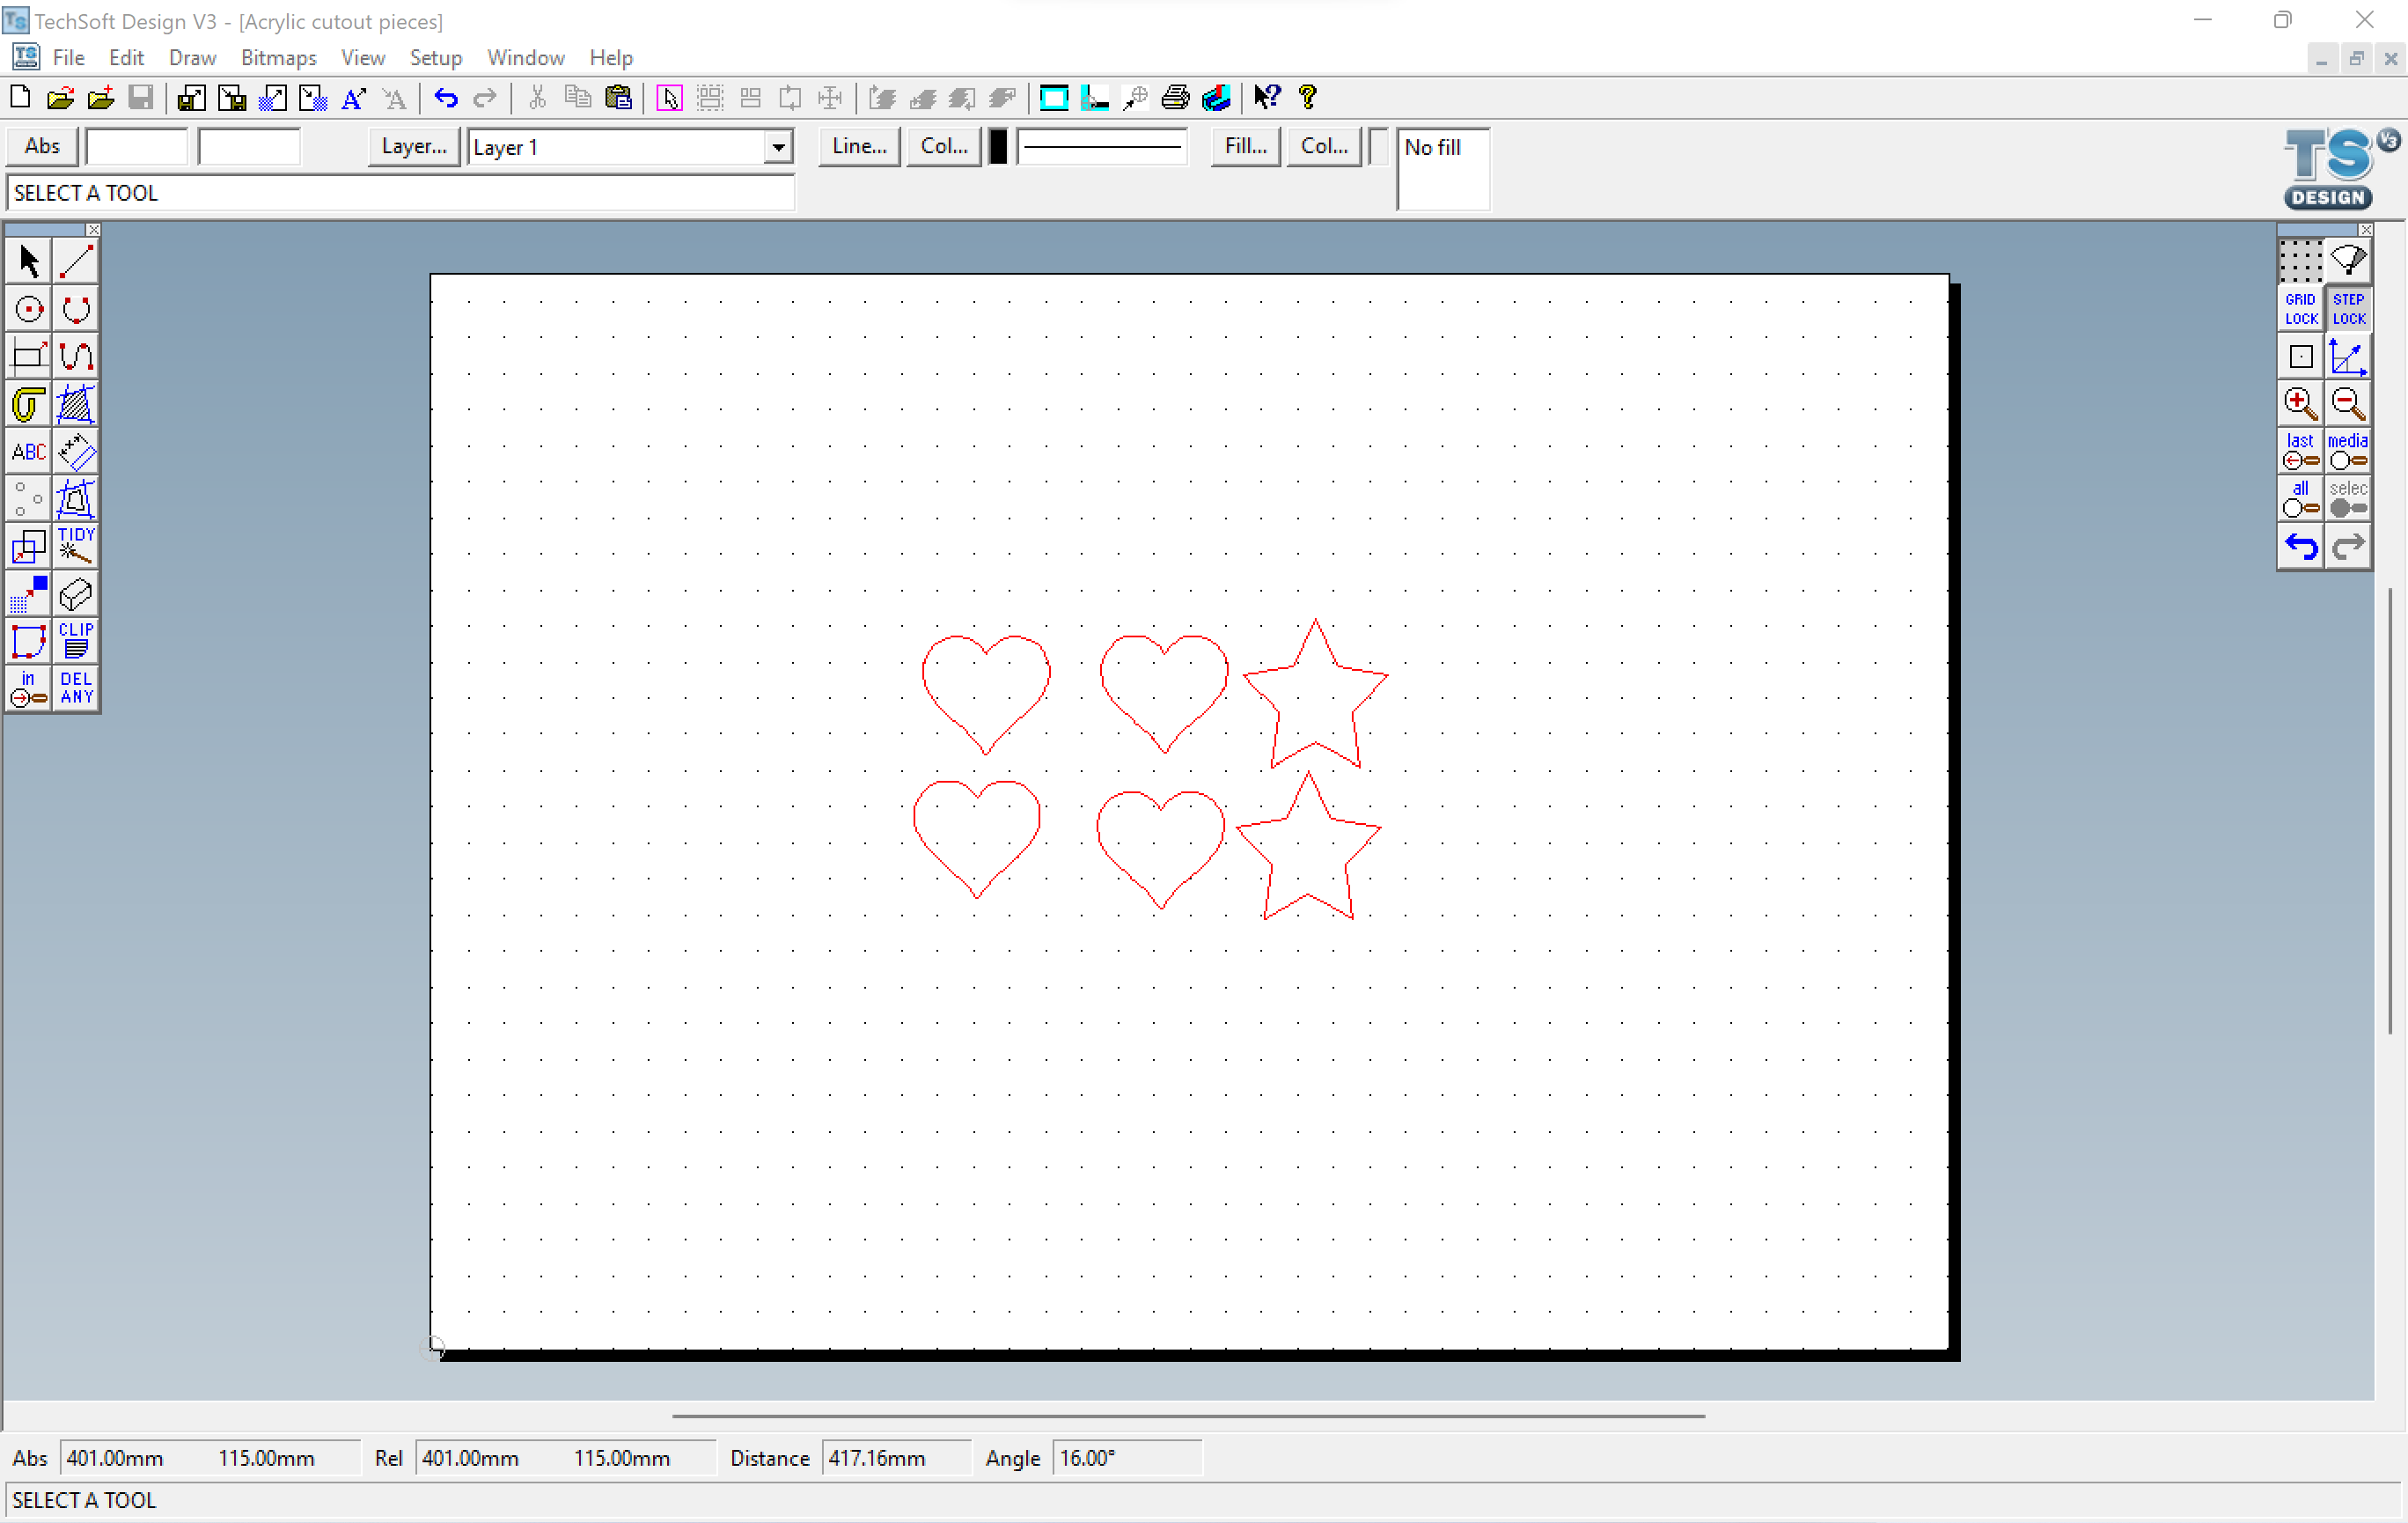Viewport: 2408px width, 1523px height.
Task: Select the hatched area fill tool
Action: point(76,404)
